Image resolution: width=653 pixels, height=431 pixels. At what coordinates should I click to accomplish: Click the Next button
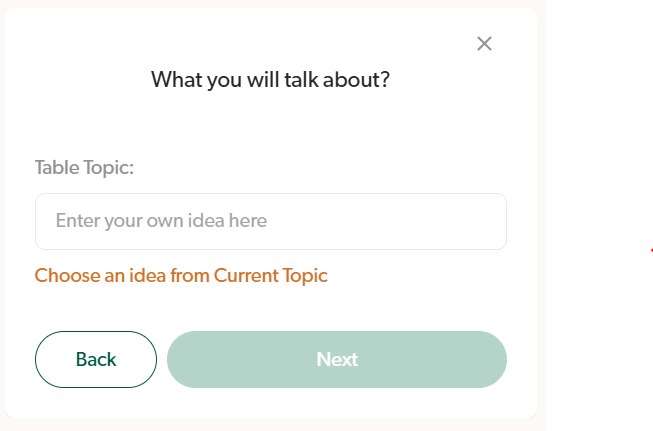(x=337, y=359)
